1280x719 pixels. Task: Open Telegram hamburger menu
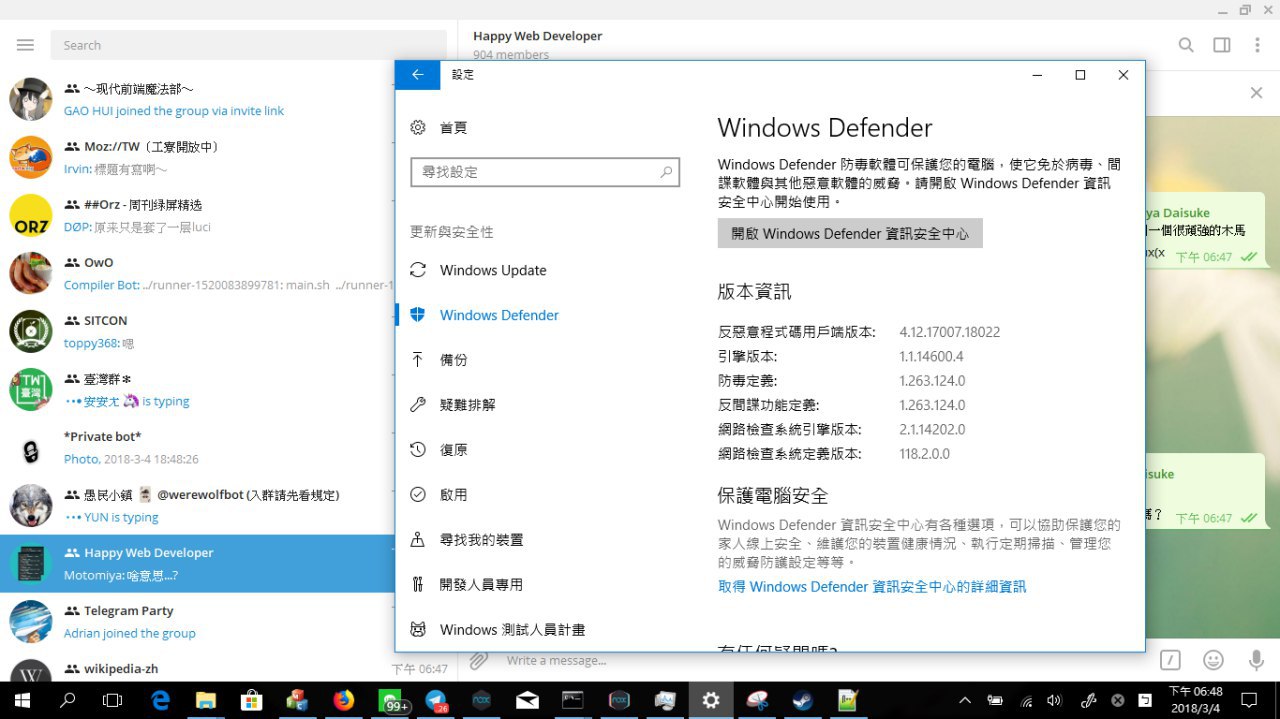pyautogui.click(x=25, y=45)
